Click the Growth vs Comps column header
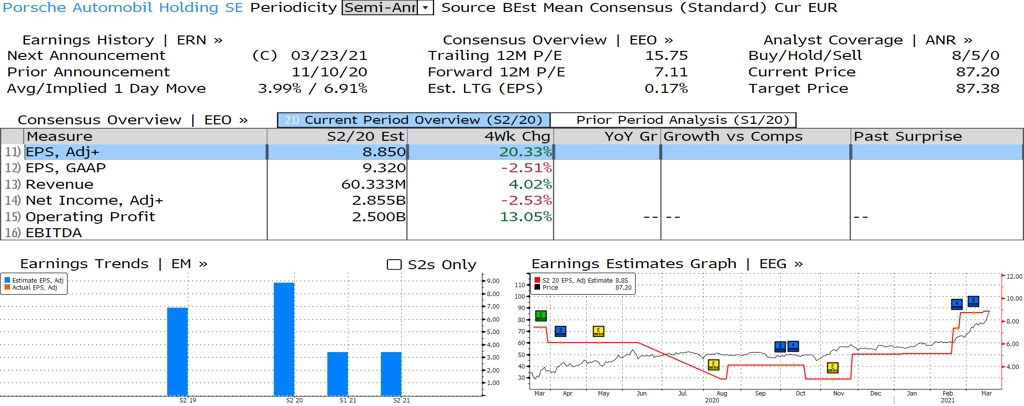Viewport: 1024px width, 406px height. tap(756, 136)
